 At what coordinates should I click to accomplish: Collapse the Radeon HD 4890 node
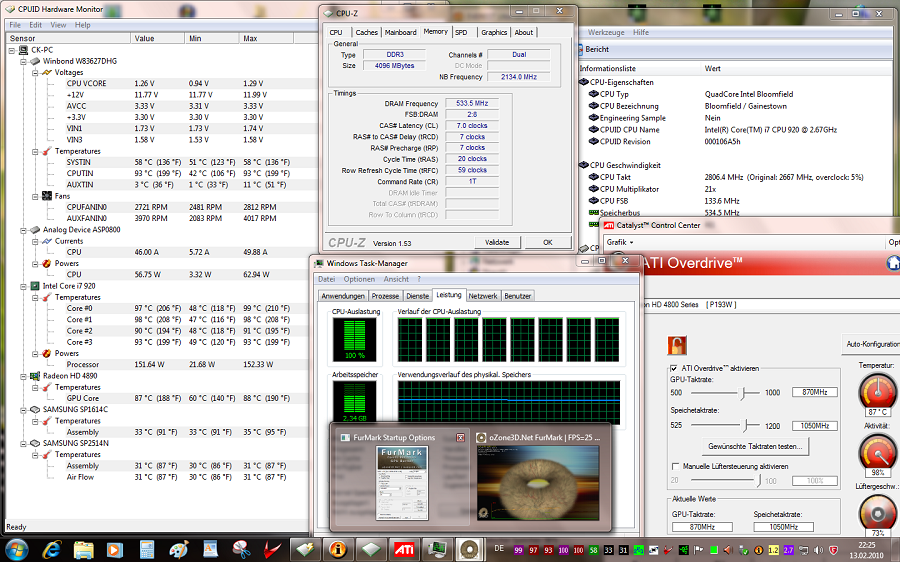pos(24,376)
